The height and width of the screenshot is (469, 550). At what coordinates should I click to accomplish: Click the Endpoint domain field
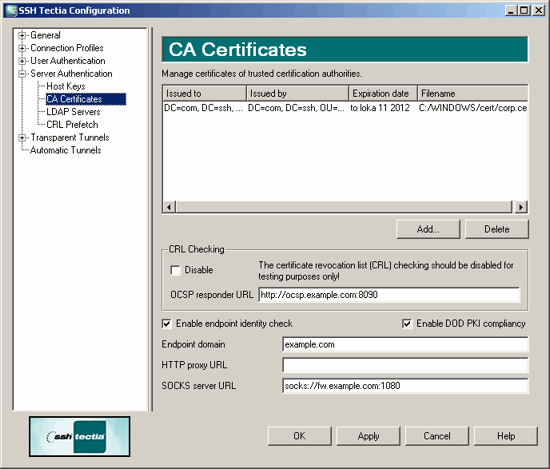coord(405,344)
